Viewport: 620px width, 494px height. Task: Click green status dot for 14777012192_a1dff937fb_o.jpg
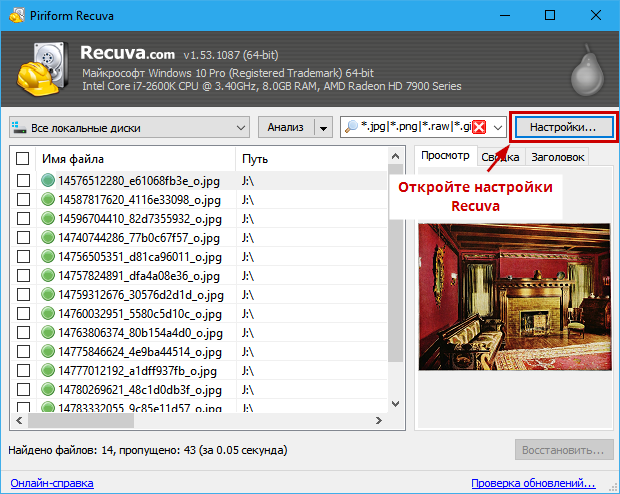[x=48, y=370]
